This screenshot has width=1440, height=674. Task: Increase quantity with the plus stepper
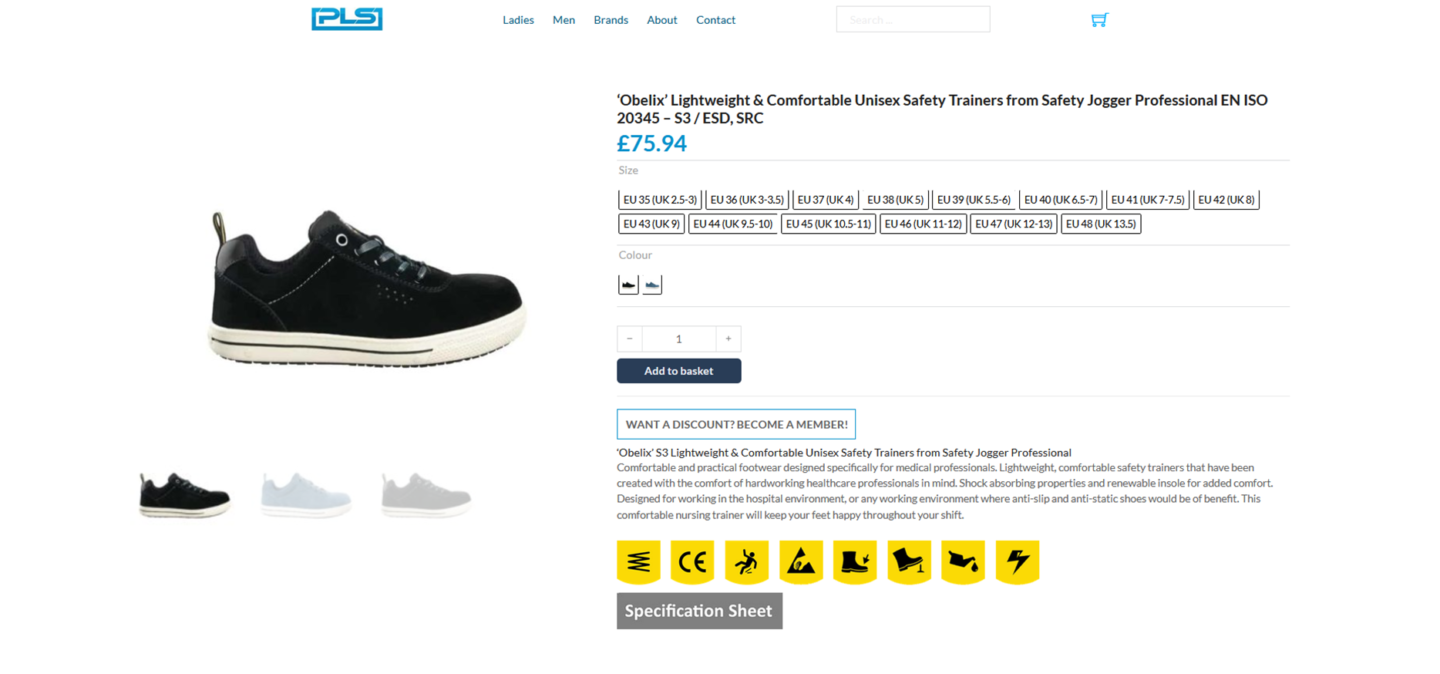[x=728, y=338]
